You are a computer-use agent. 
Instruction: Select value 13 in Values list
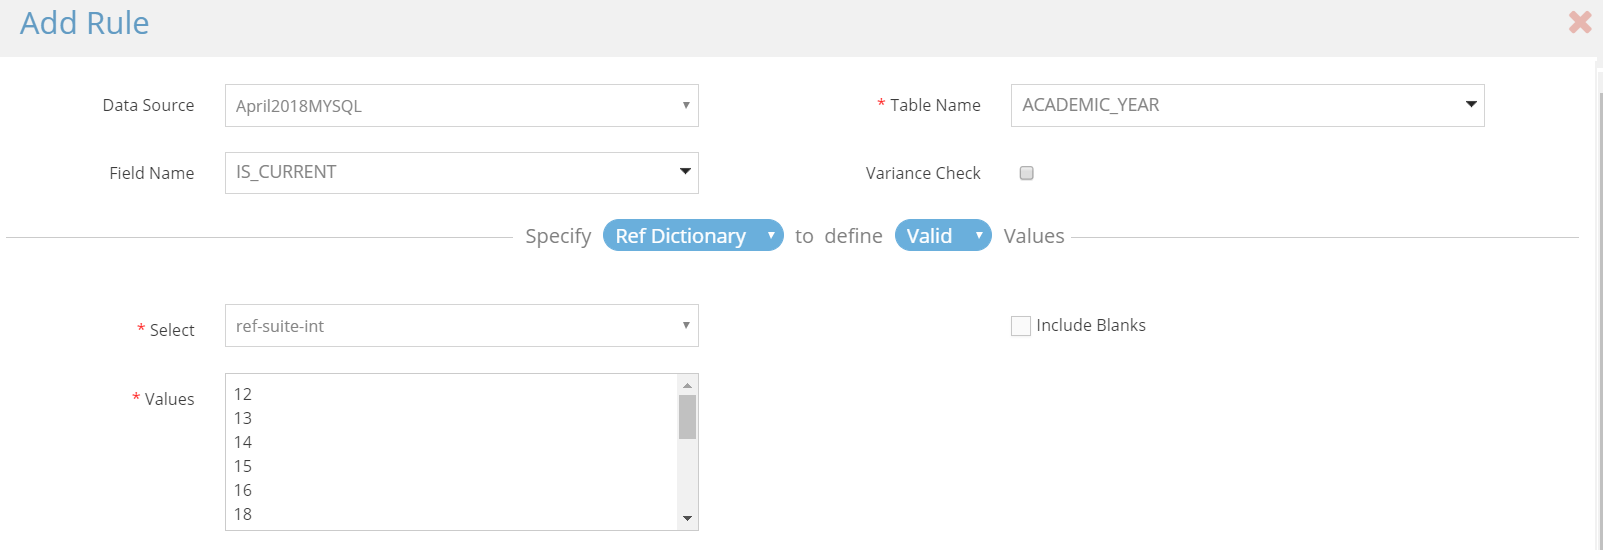pos(452,418)
